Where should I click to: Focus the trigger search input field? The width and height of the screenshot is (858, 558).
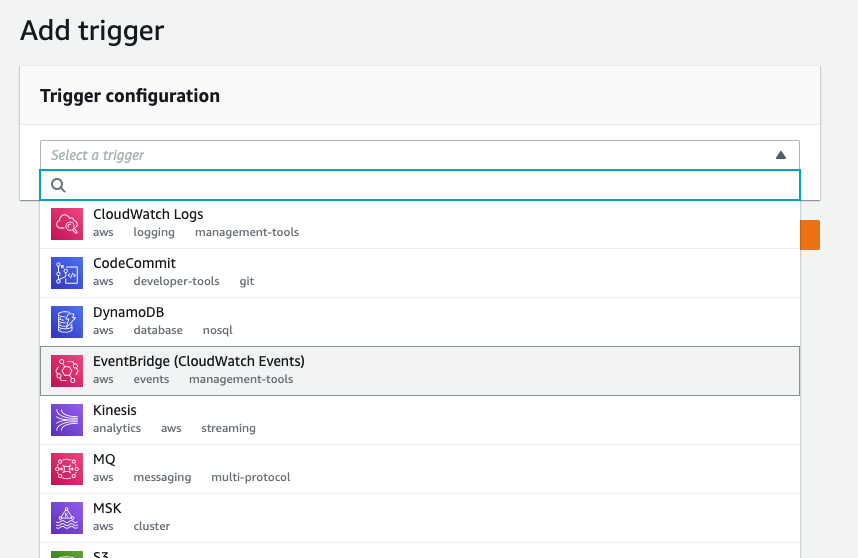(420, 185)
